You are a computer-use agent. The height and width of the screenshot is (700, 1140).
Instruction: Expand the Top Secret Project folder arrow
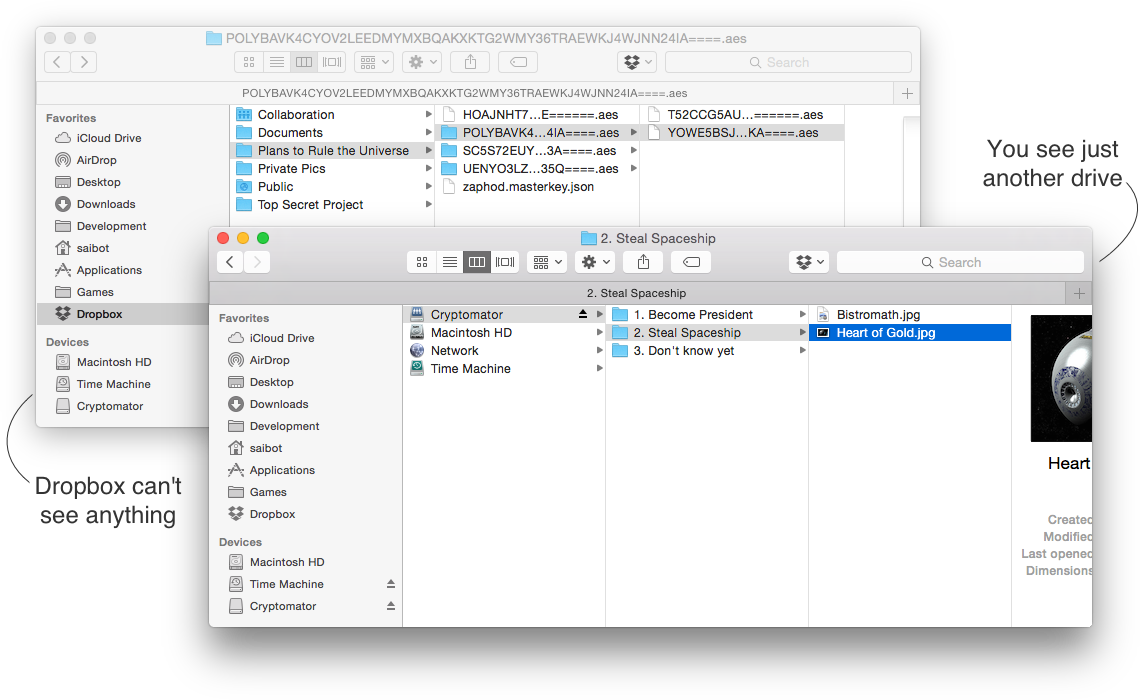coord(428,204)
